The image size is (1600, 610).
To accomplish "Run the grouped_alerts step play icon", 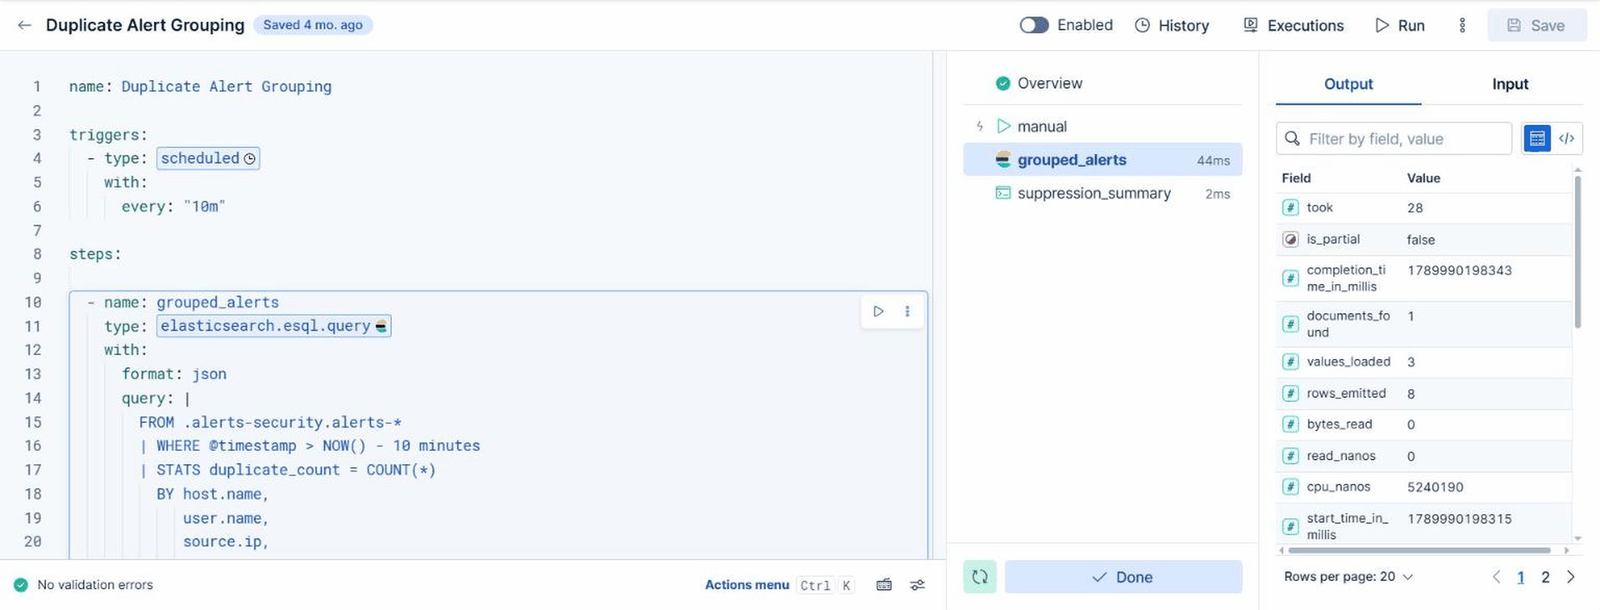I will [878, 311].
